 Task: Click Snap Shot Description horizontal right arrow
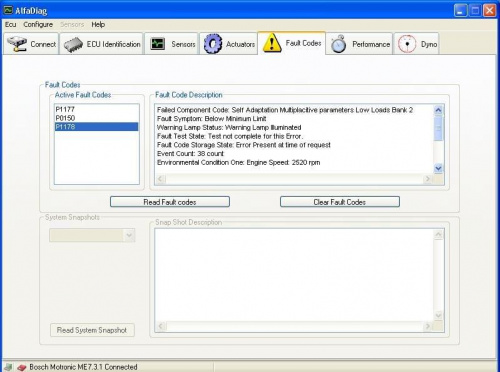427,326
